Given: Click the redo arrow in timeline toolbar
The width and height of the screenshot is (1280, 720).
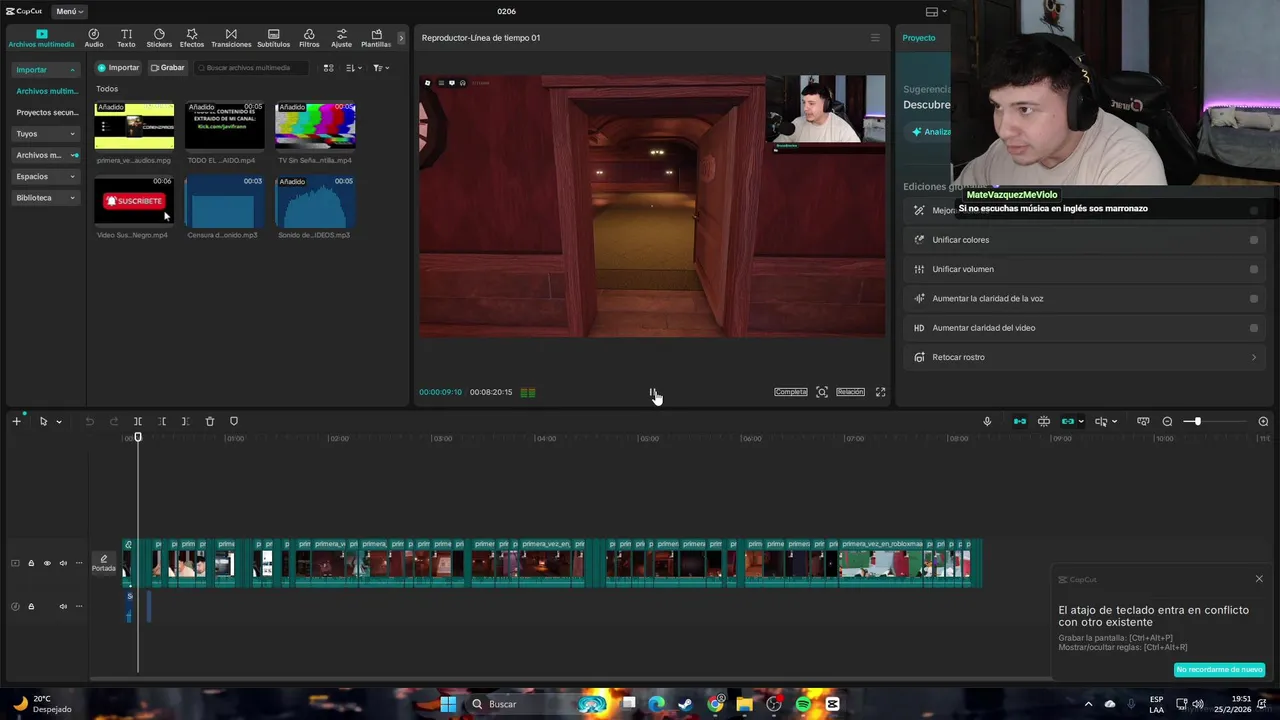Looking at the screenshot, I should point(114,421).
